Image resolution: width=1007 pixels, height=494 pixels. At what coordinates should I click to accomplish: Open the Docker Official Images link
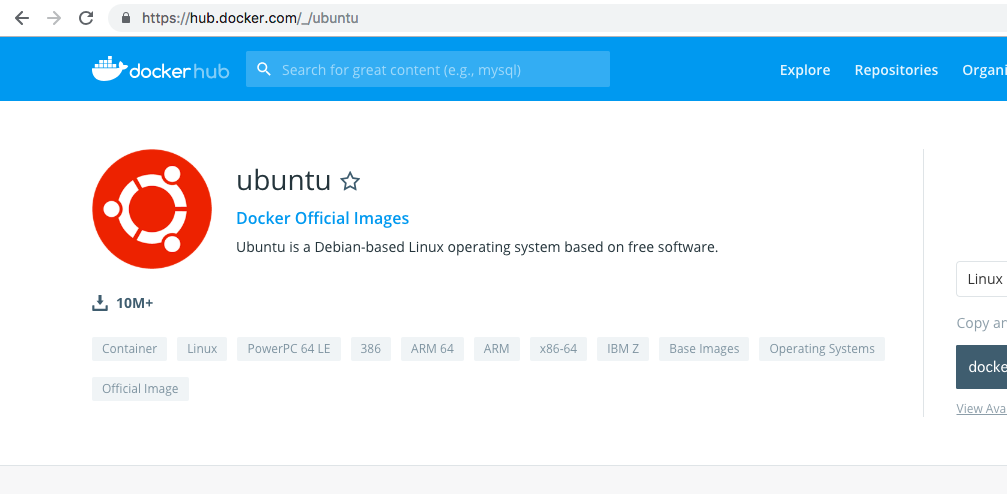coord(322,218)
